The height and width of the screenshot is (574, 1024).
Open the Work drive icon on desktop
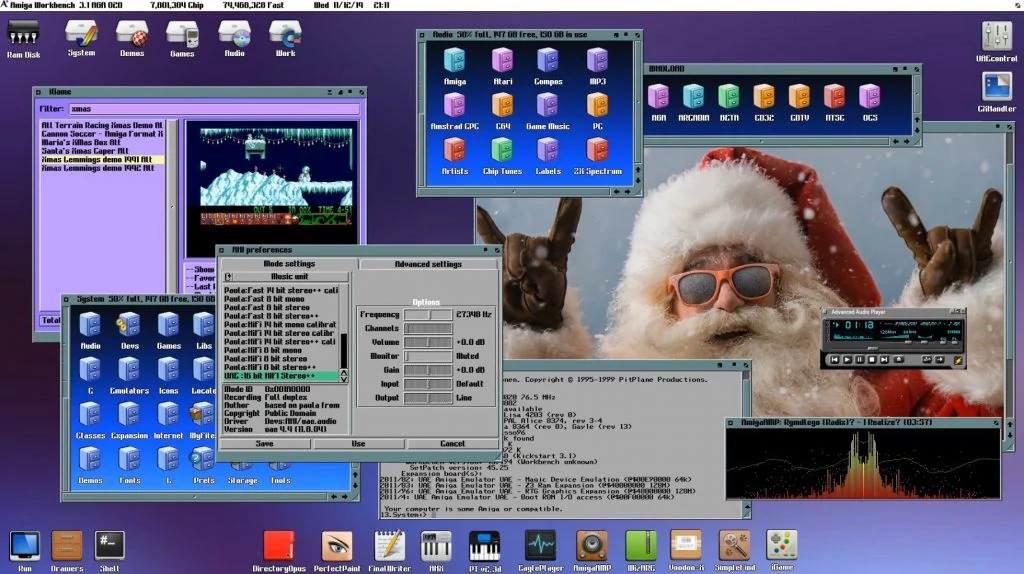tap(285, 38)
